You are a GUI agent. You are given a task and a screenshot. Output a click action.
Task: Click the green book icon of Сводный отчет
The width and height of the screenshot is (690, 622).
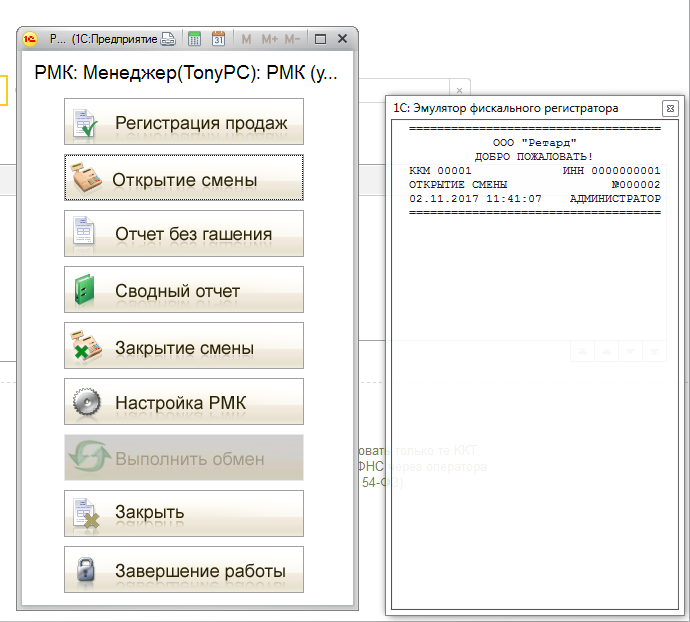click(x=84, y=289)
